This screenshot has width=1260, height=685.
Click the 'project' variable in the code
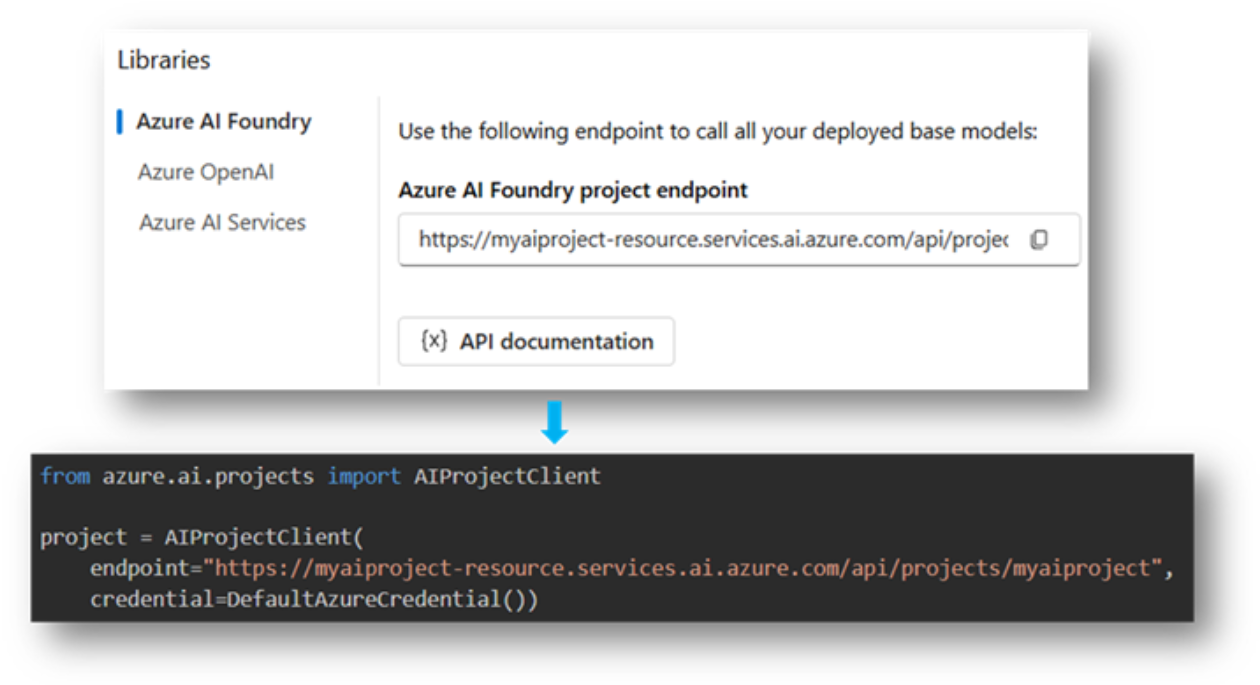point(84,537)
